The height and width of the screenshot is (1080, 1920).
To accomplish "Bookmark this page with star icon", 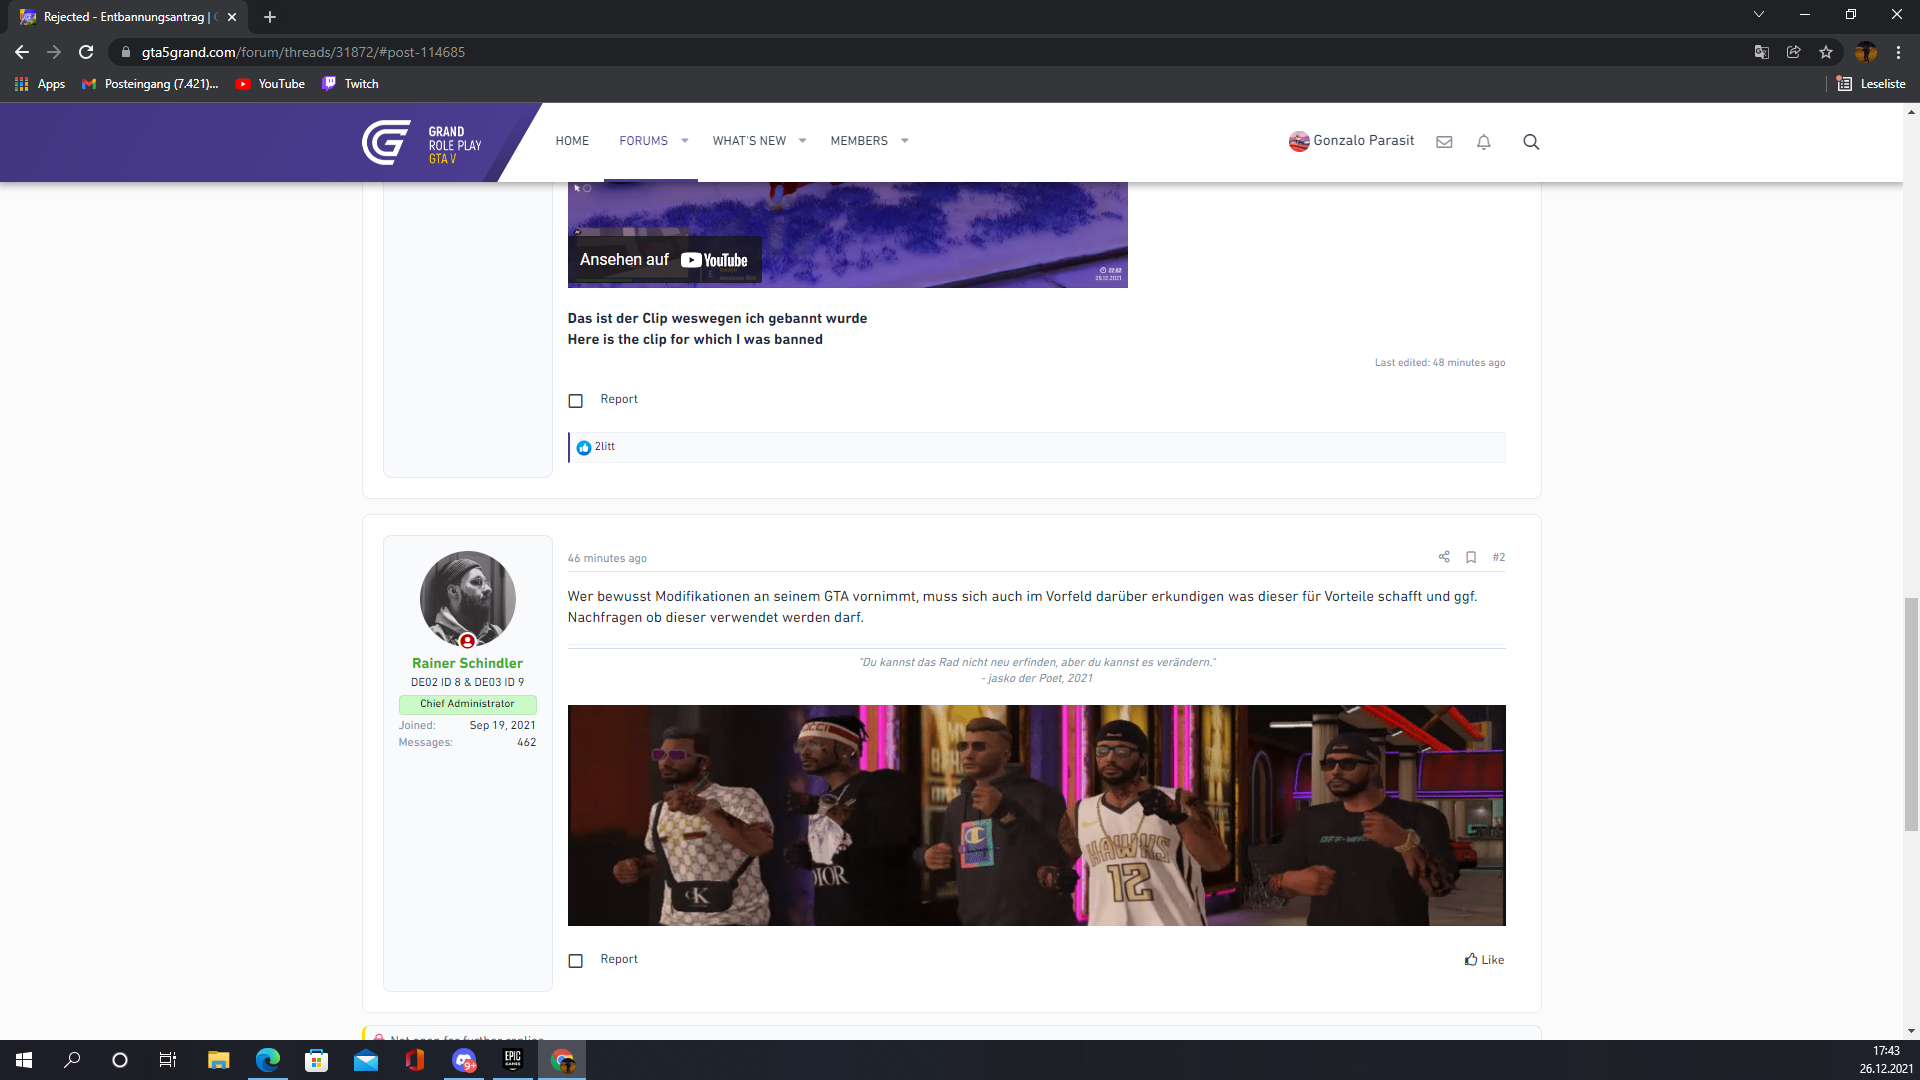I will point(1826,52).
